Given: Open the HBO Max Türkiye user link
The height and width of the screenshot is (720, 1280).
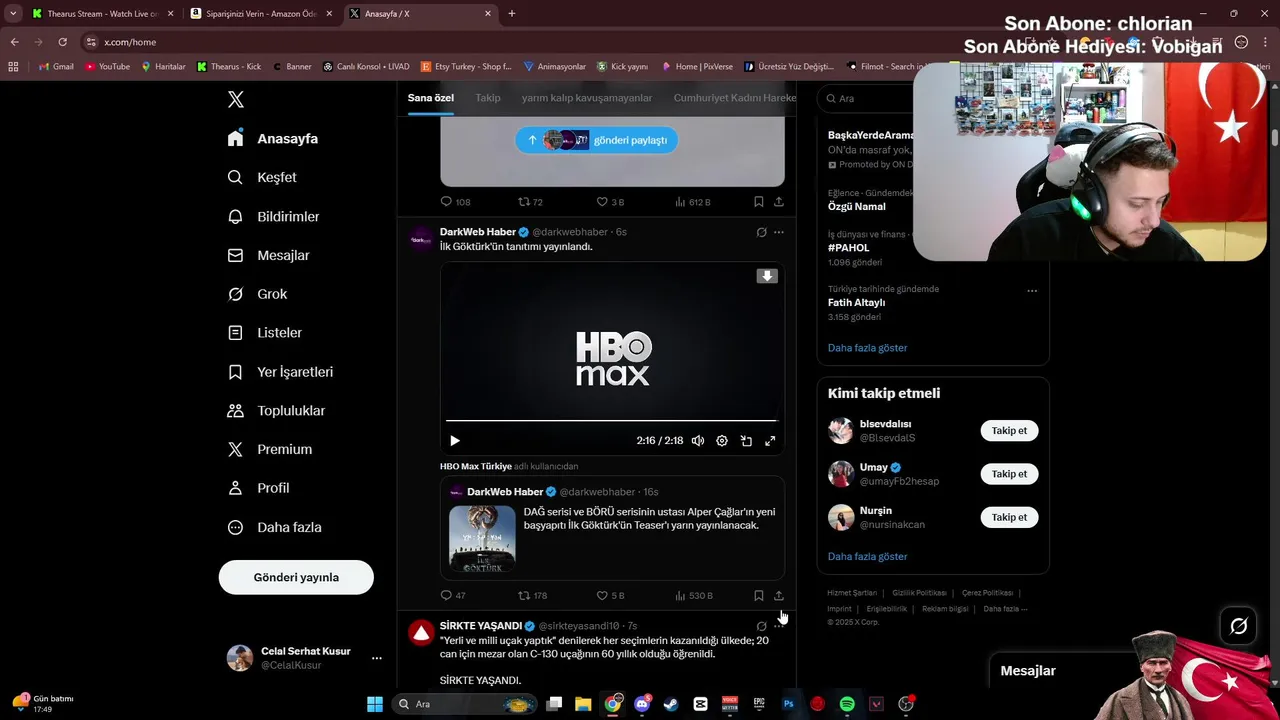Looking at the screenshot, I should 476,466.
